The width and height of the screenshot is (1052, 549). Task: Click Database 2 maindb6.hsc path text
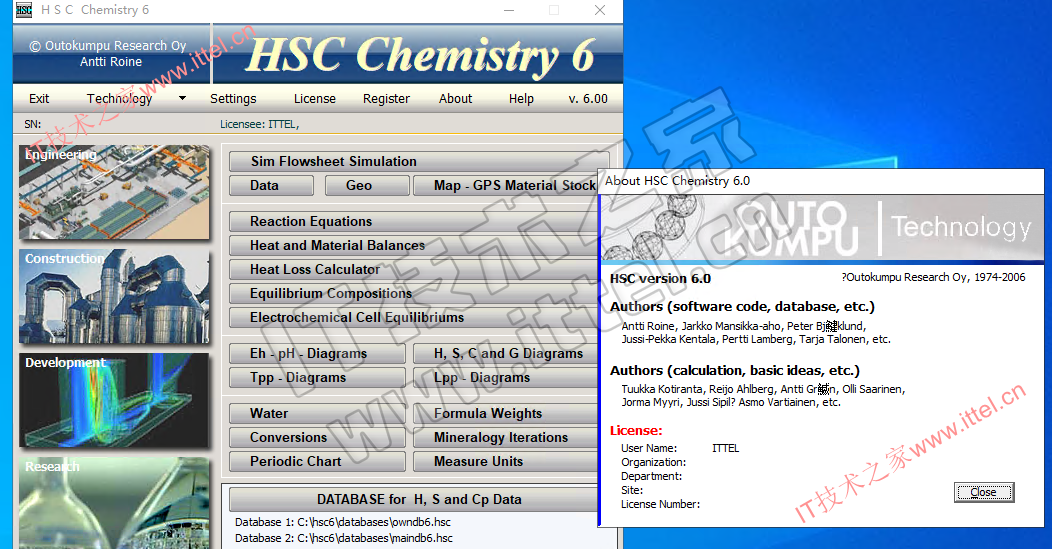344,538
